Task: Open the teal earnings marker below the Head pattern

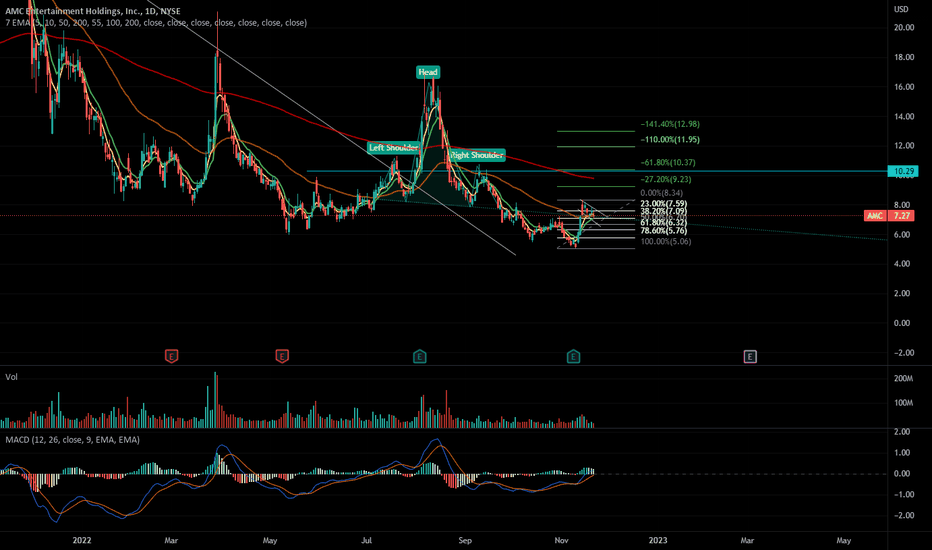Action: click(420, 356)
